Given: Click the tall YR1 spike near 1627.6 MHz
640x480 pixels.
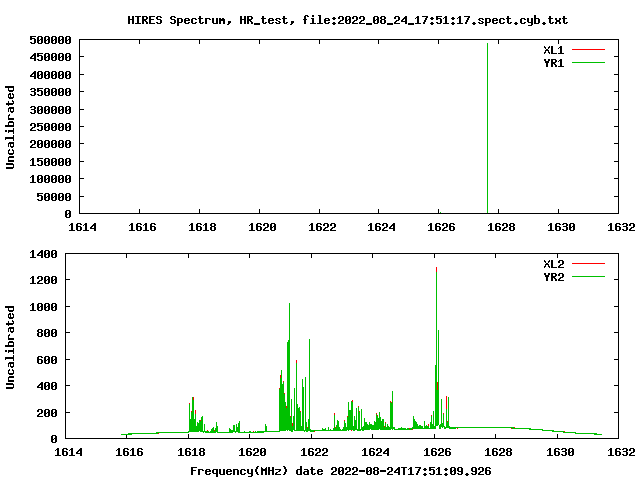Looking at the screenshot, I should click(x=487, y=128).
